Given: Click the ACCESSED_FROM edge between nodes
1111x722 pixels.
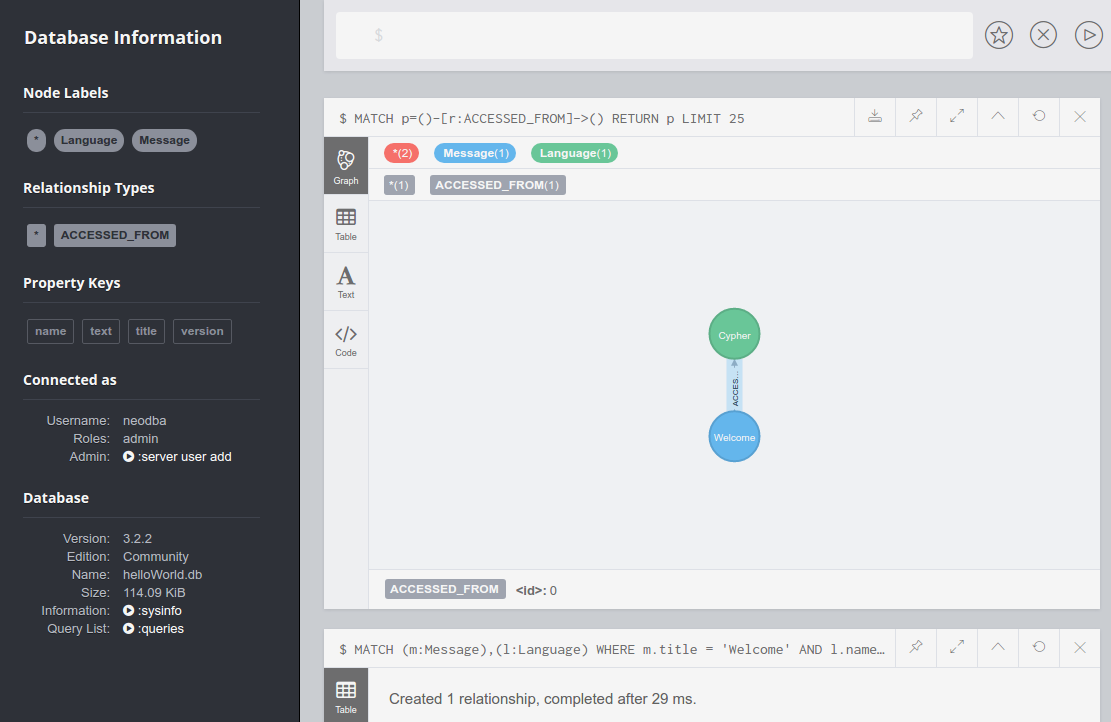Looking at the screenshot, I should pyautogui.click(x=735, y=386).
